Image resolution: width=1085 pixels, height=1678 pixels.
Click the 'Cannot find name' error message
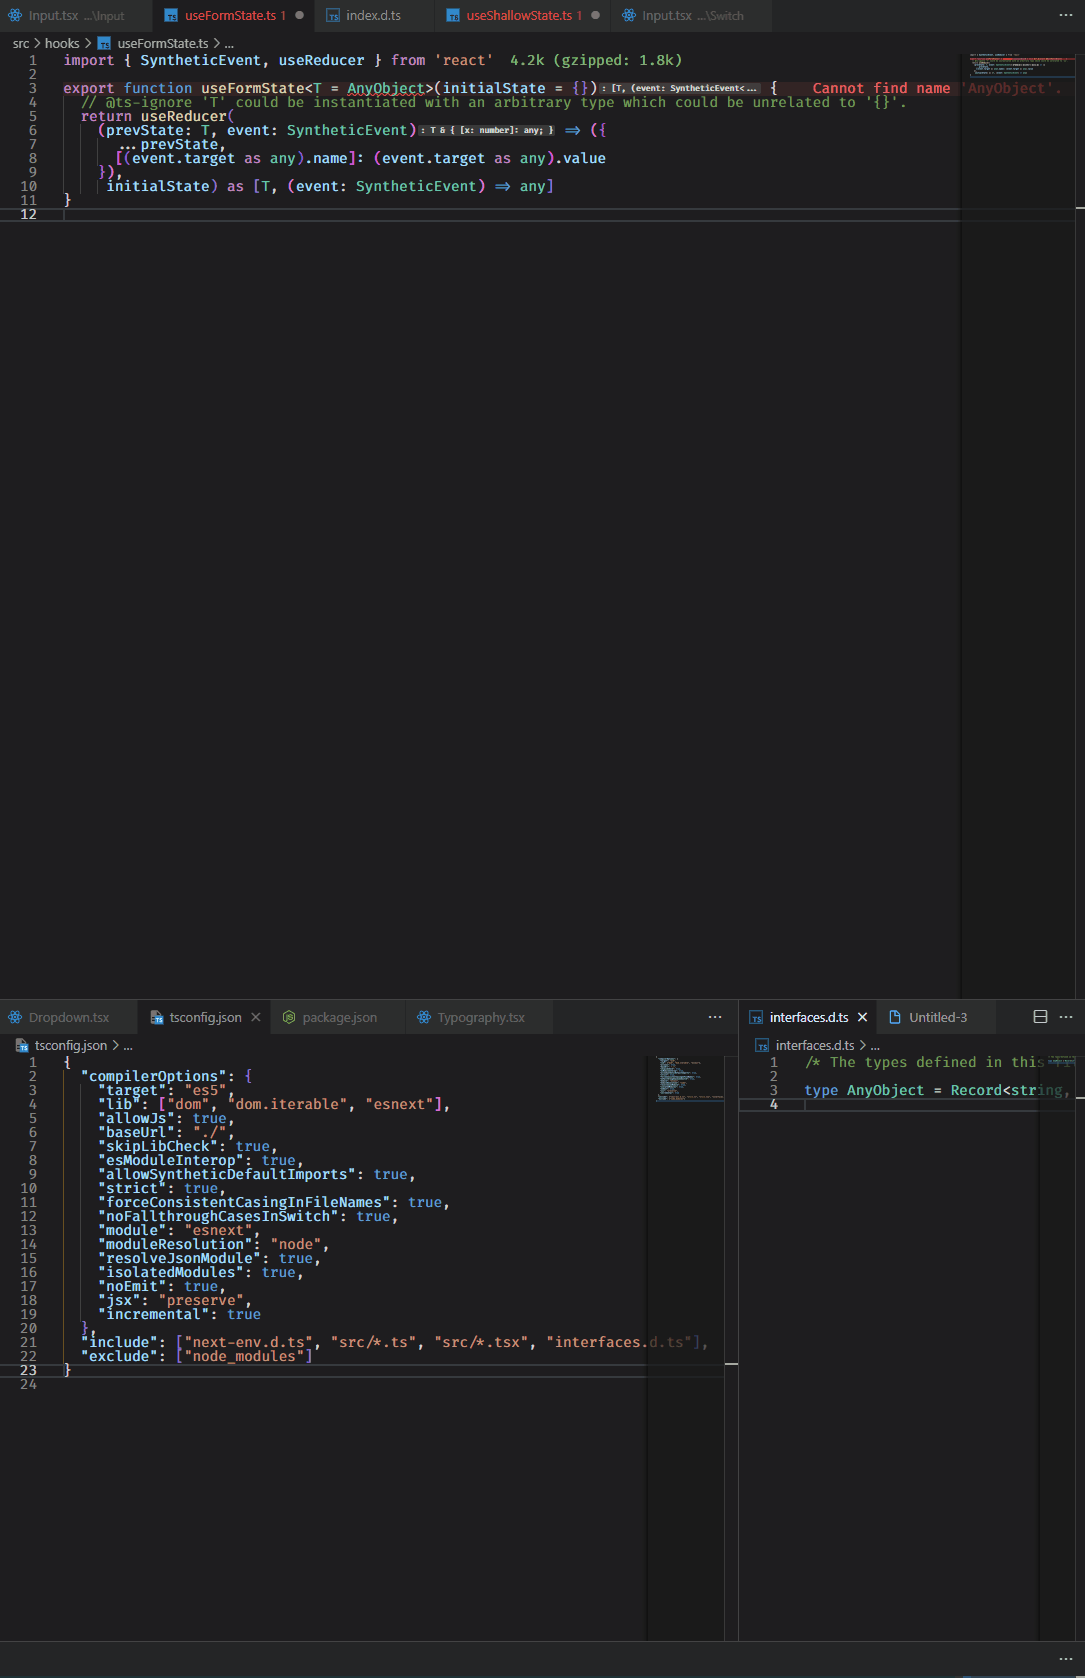click(936, 88)
